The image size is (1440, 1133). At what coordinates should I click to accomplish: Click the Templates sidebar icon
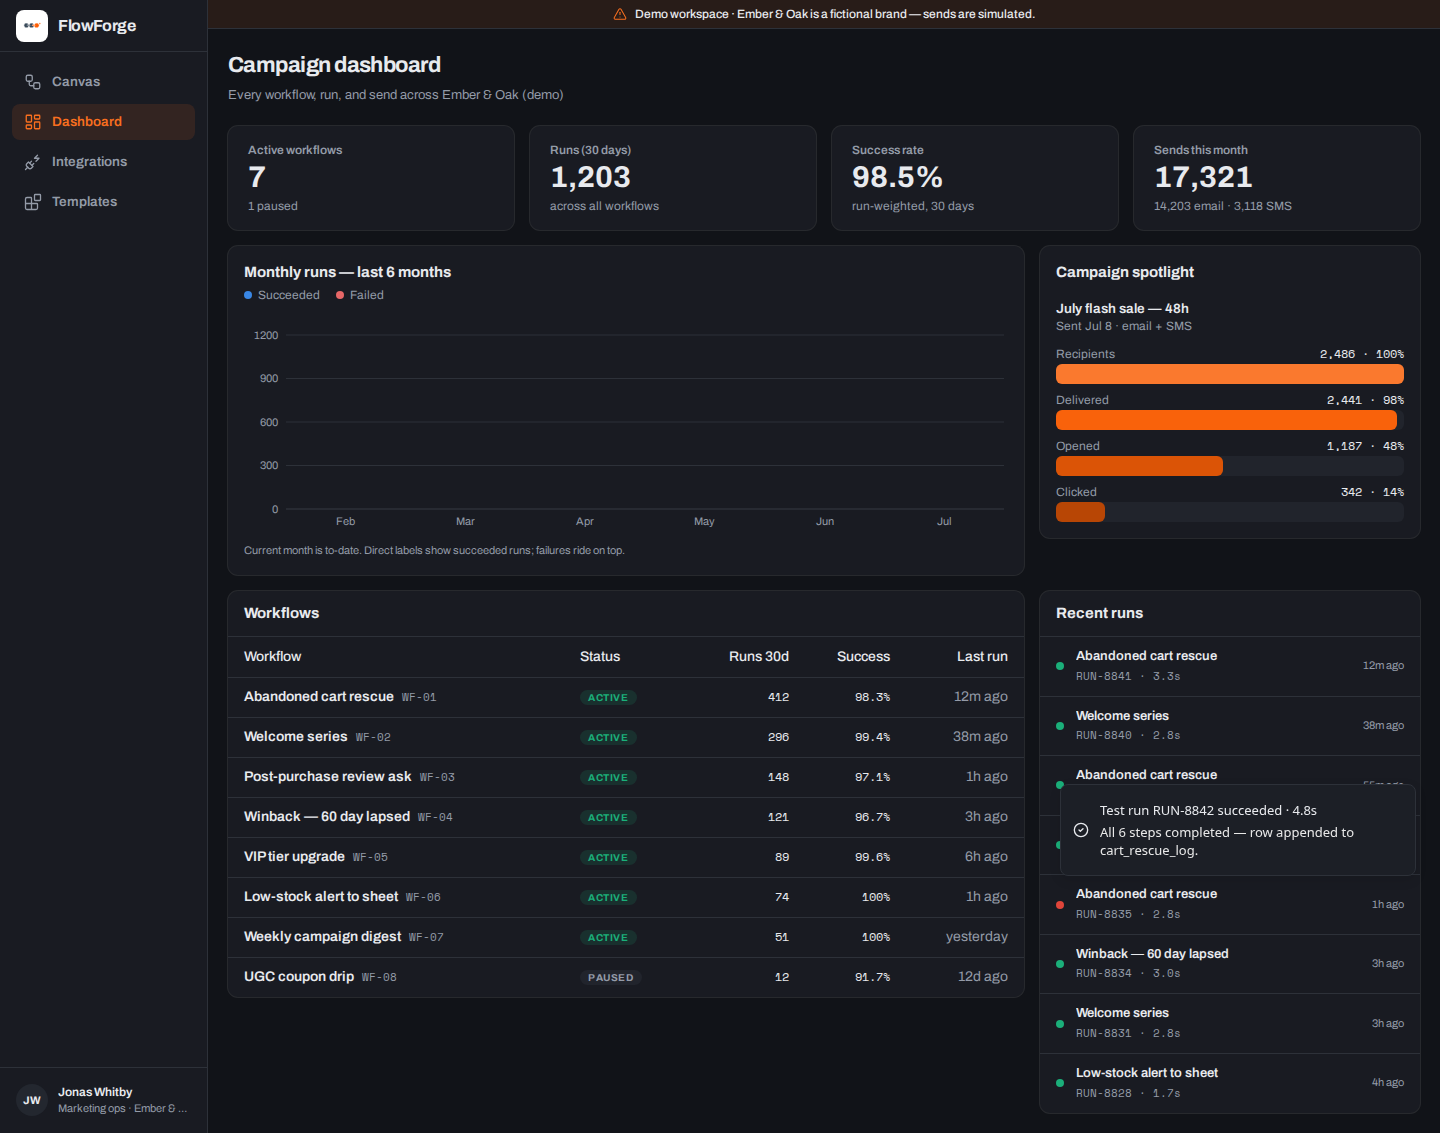[x=33, y=202]
